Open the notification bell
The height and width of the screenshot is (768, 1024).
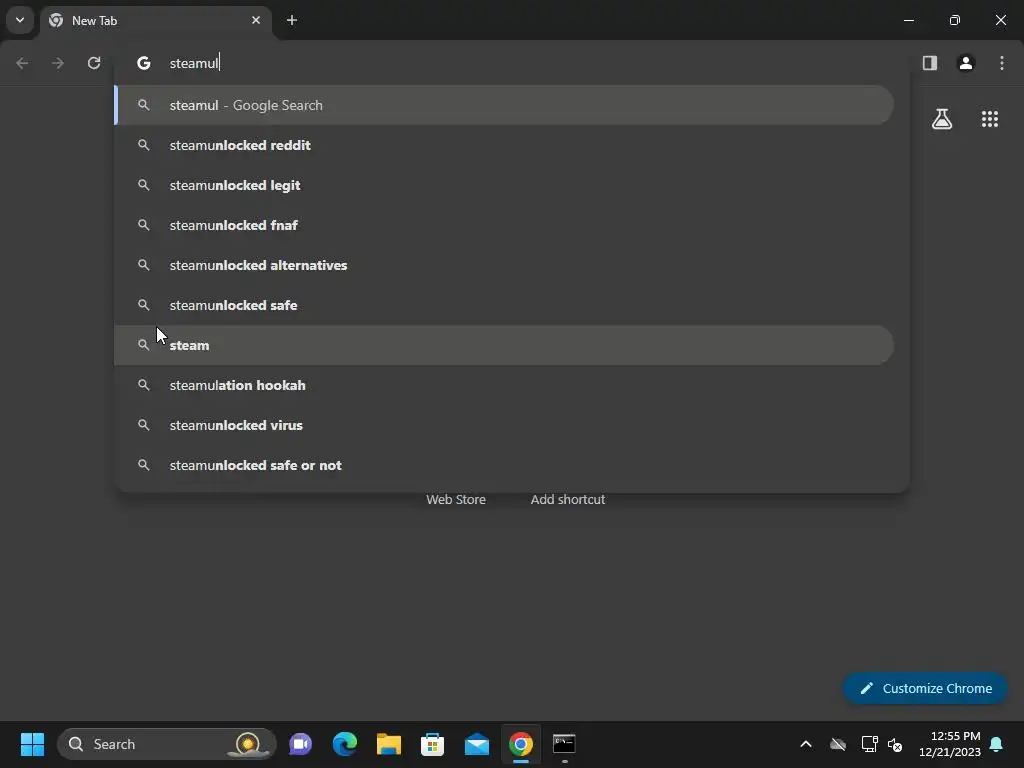tap(997, 744)
